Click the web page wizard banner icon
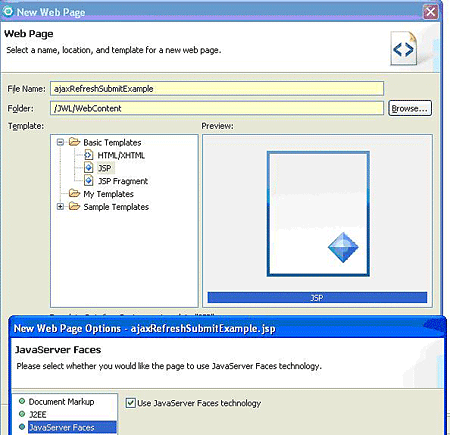The width and height of the screenshot is (450, 435). click(x=404, y=48)
